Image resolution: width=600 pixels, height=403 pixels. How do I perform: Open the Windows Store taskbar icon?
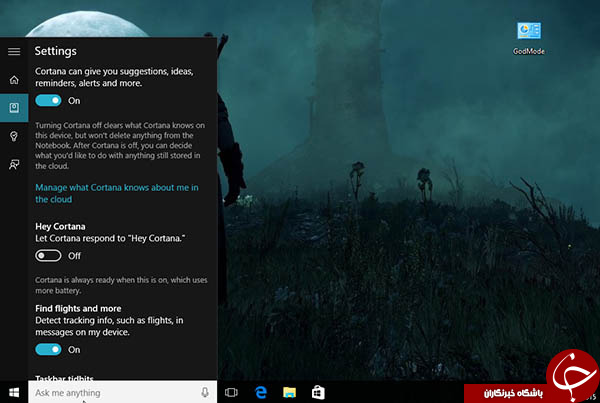click(318, 392)
